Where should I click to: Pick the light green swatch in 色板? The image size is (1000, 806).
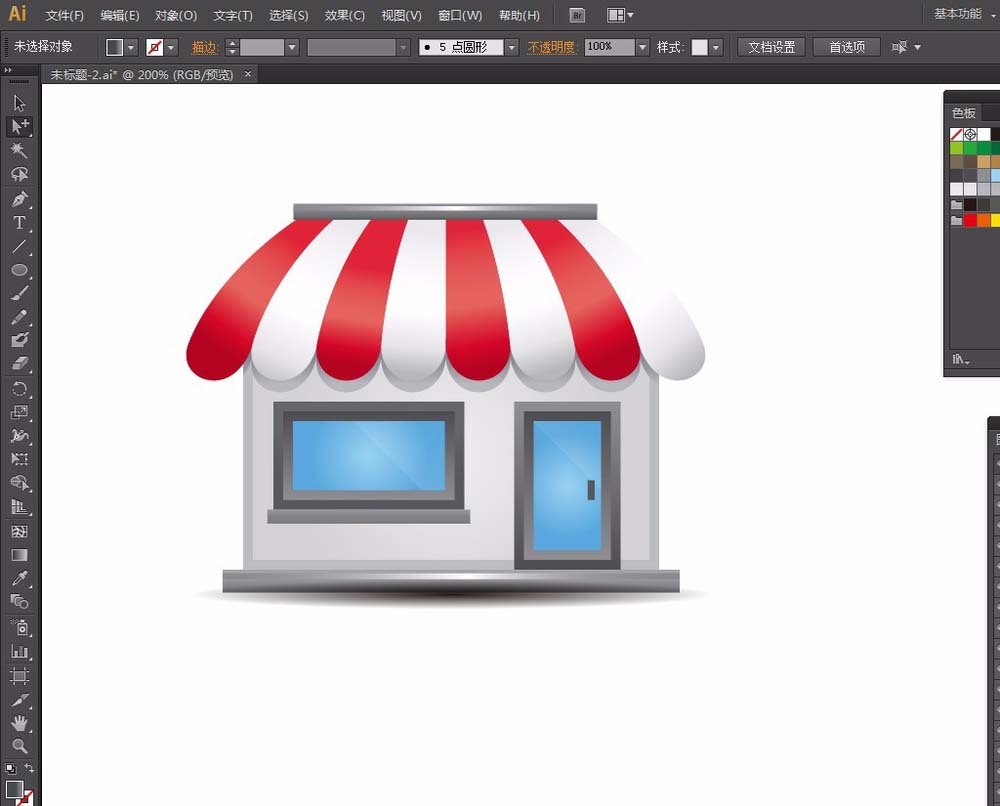pos(956,148)
